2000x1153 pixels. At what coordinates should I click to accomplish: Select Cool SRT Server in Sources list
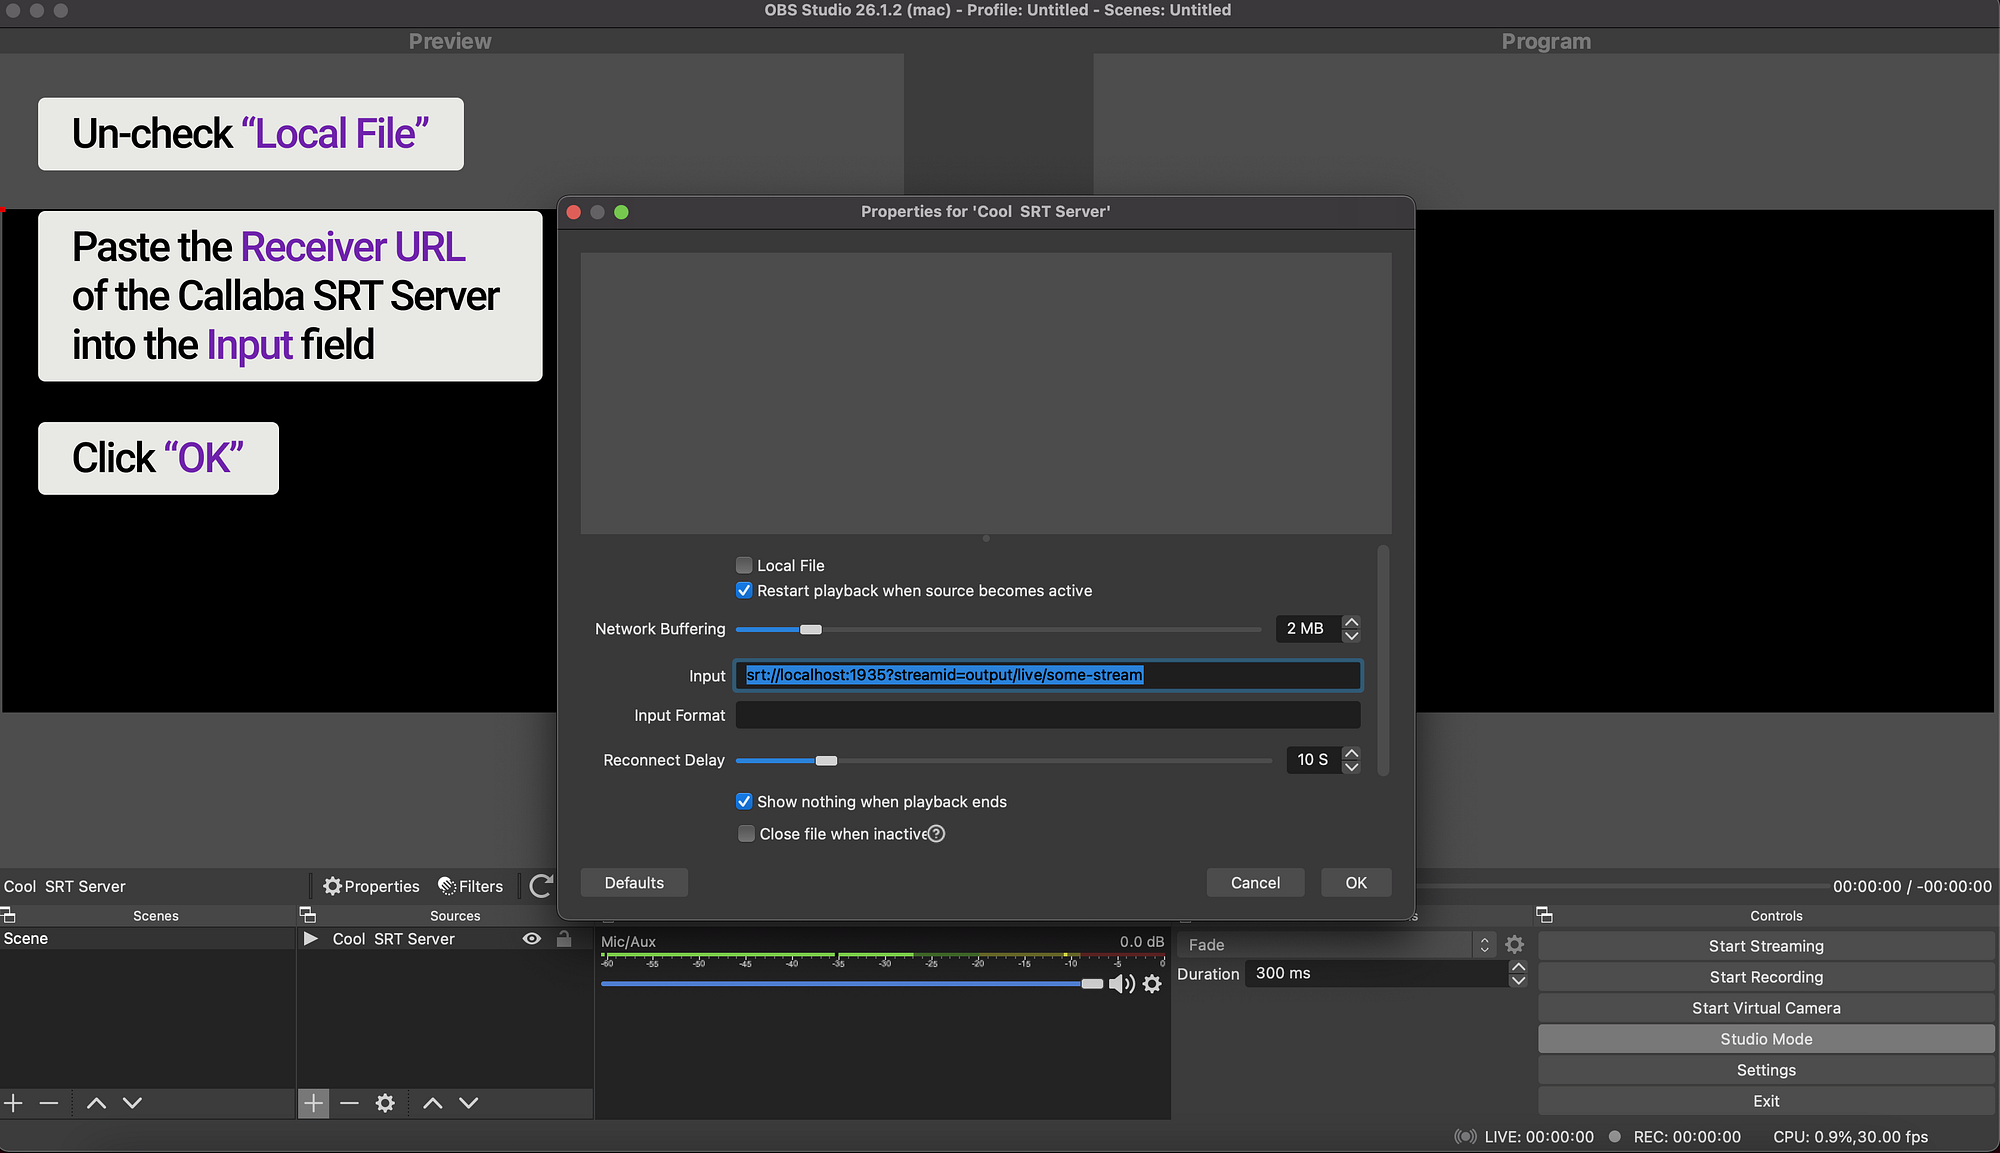(x=394, y=939)
